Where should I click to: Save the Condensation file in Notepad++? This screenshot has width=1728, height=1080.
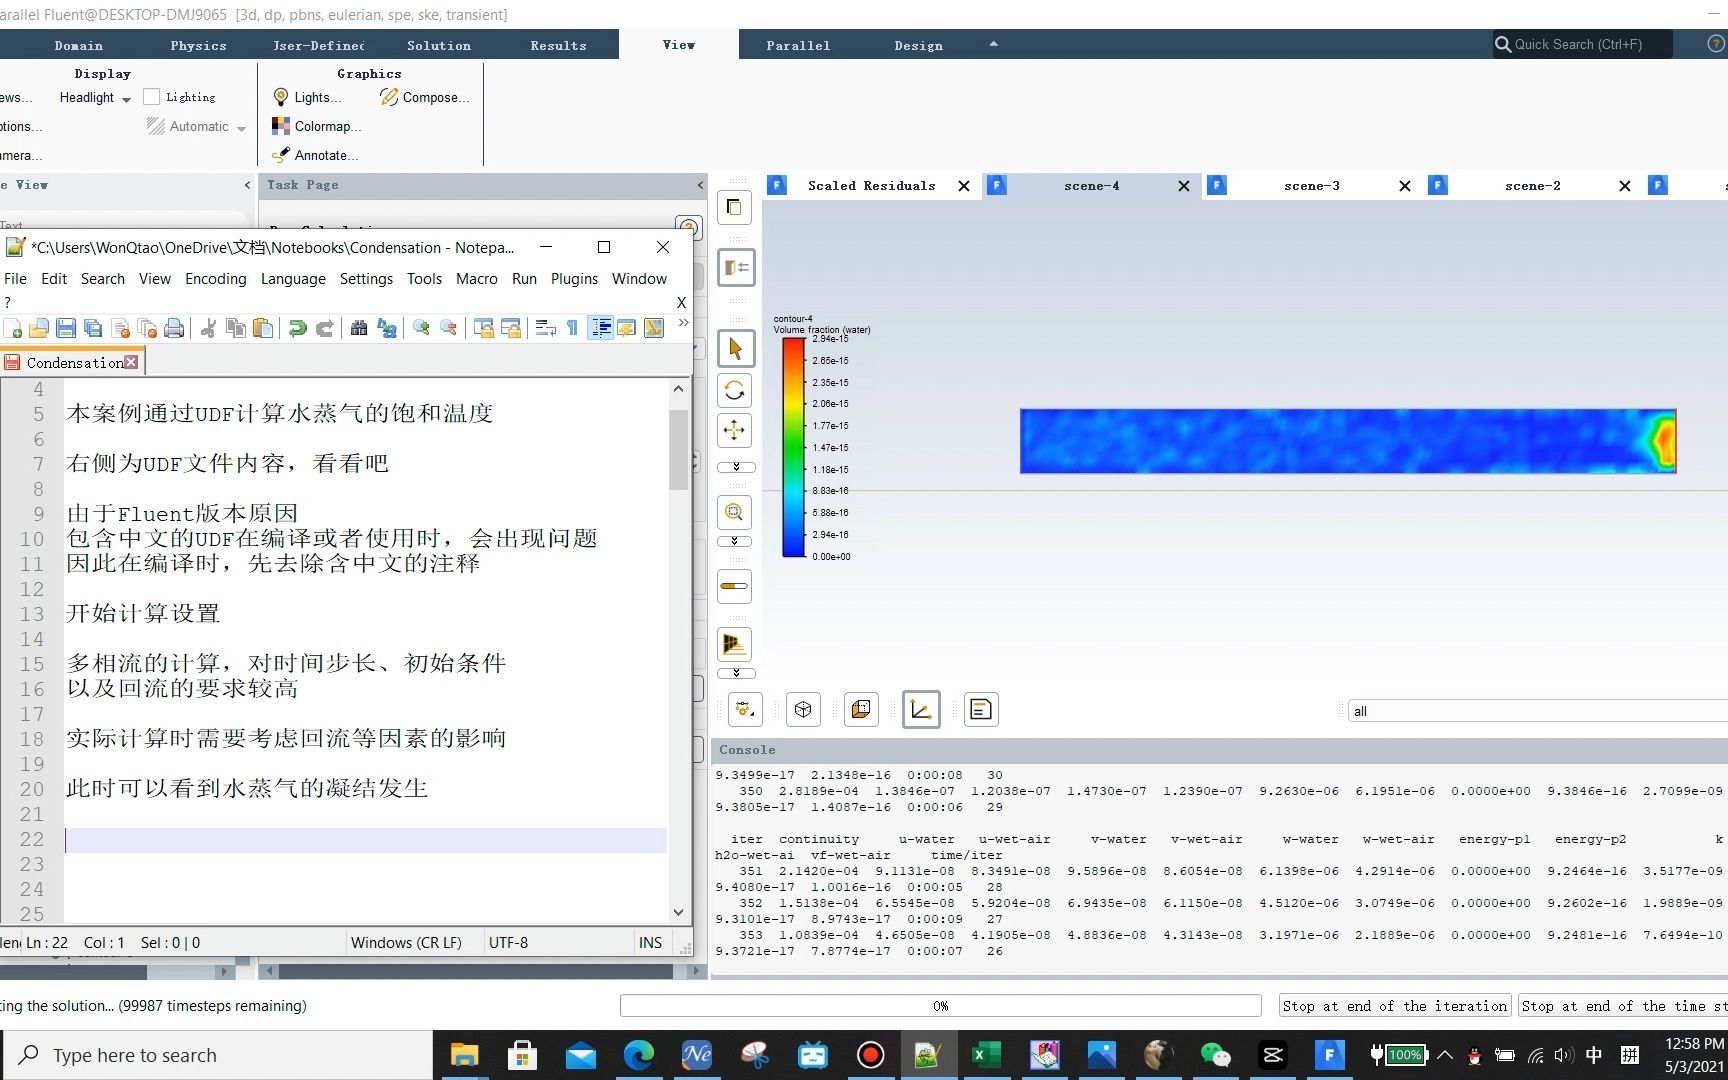[65, 328]
